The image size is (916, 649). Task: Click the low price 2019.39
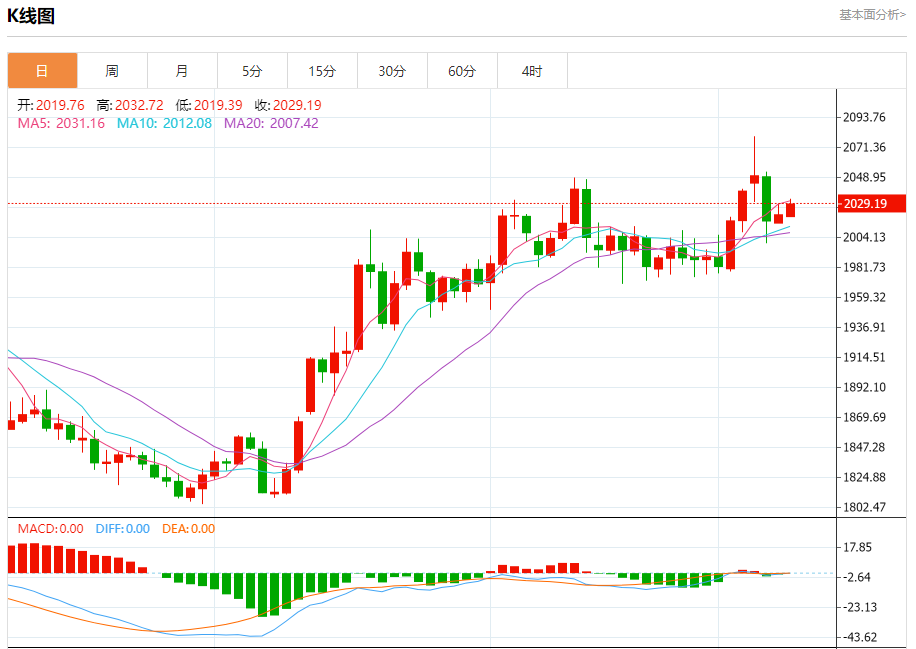point(218,105)
